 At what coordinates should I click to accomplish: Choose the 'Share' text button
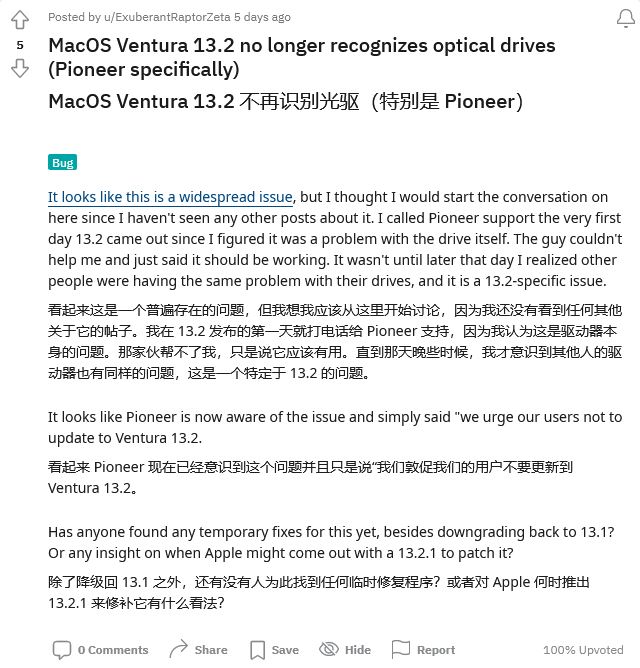211,650
